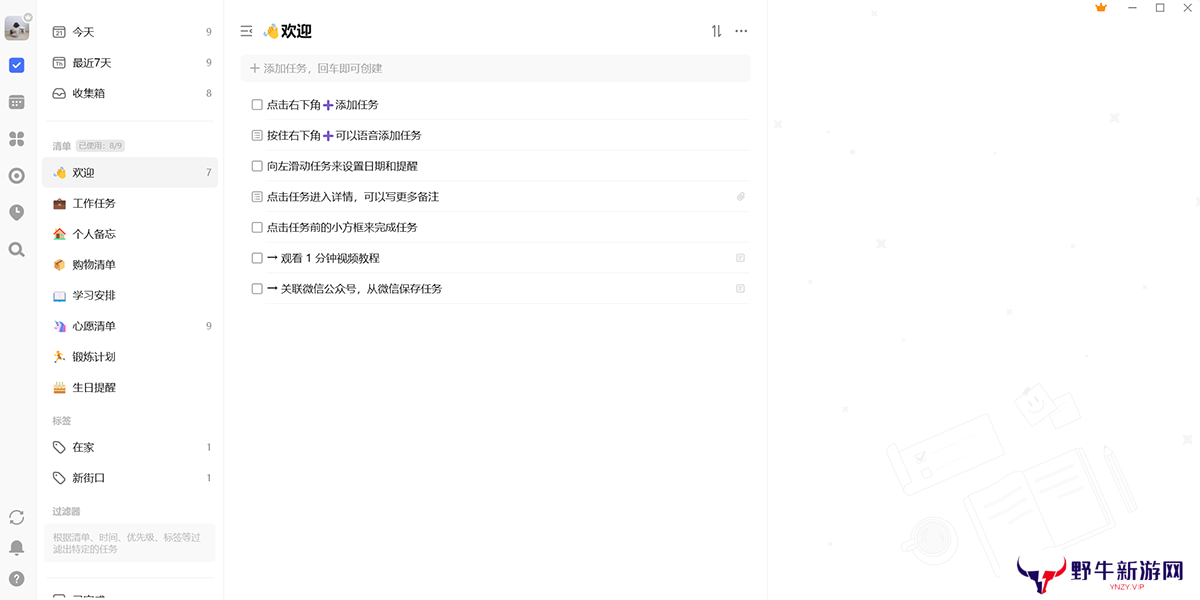Open the 心愿清单 list
Viewport: 1200px width, 600px height.
coord(130,326)
